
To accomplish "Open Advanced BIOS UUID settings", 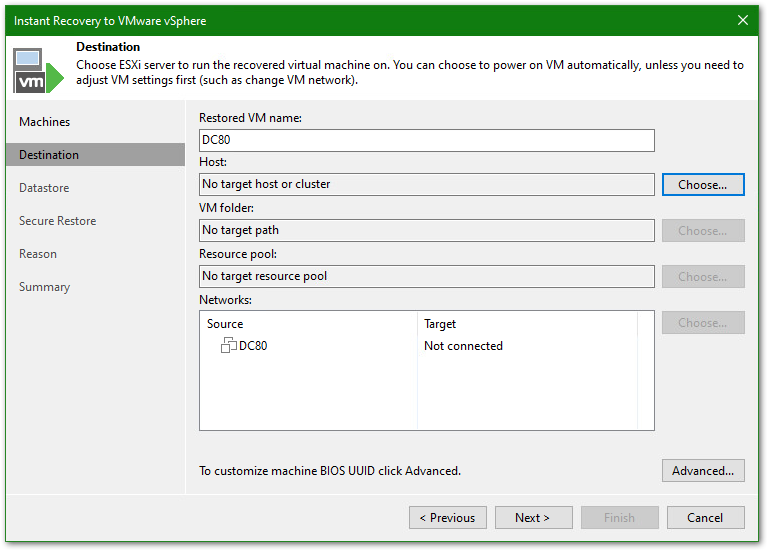I will pos(702,471).
